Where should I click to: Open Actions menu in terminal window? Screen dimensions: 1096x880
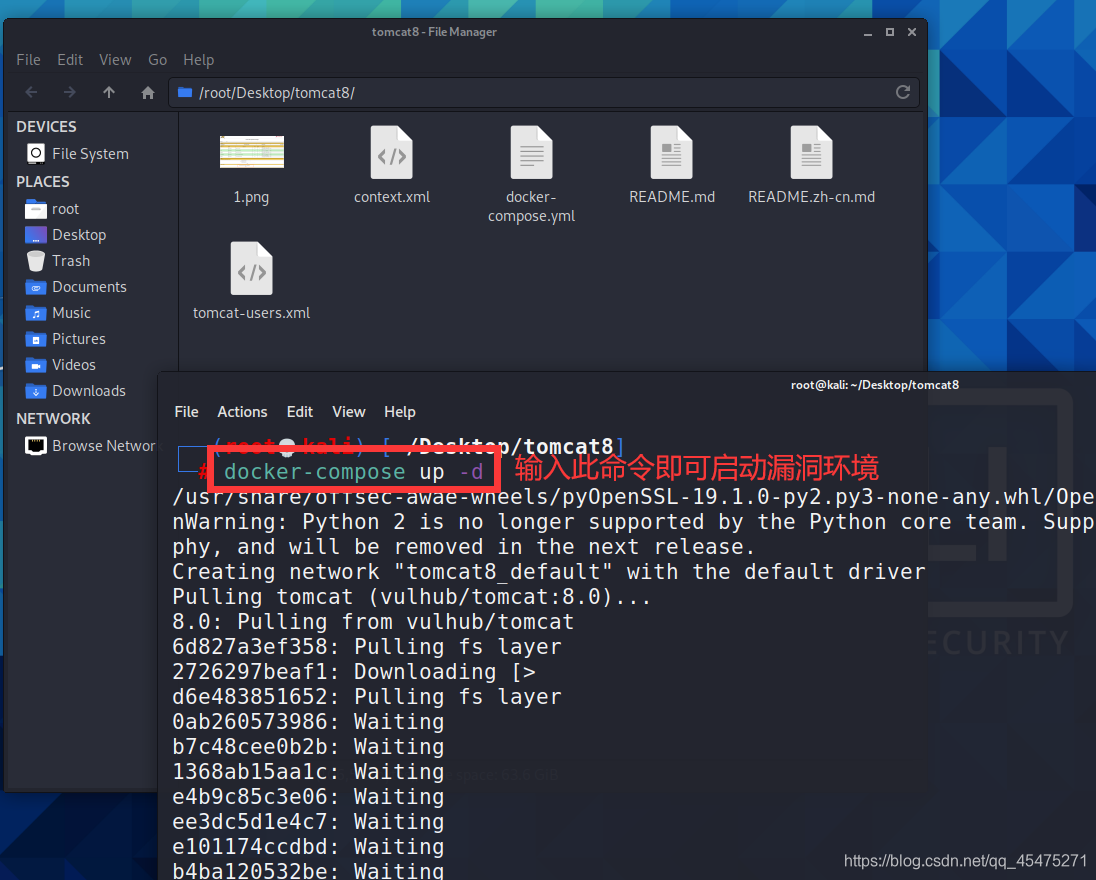(243, 412)
